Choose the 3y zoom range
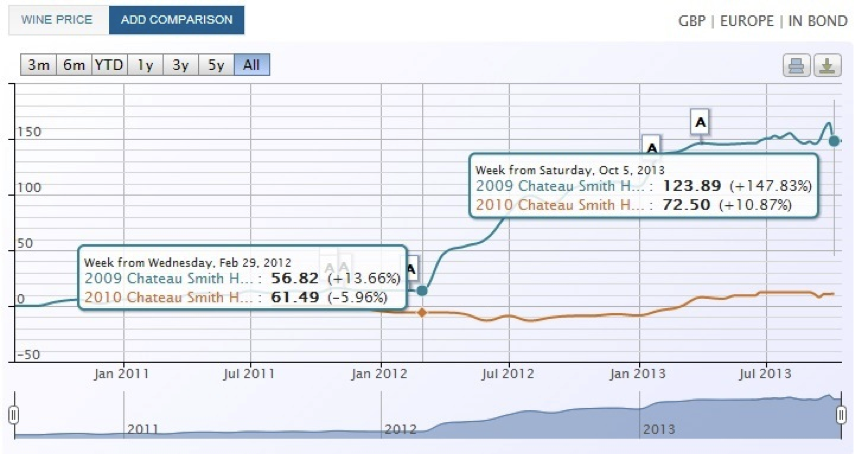 pos(180,65)
